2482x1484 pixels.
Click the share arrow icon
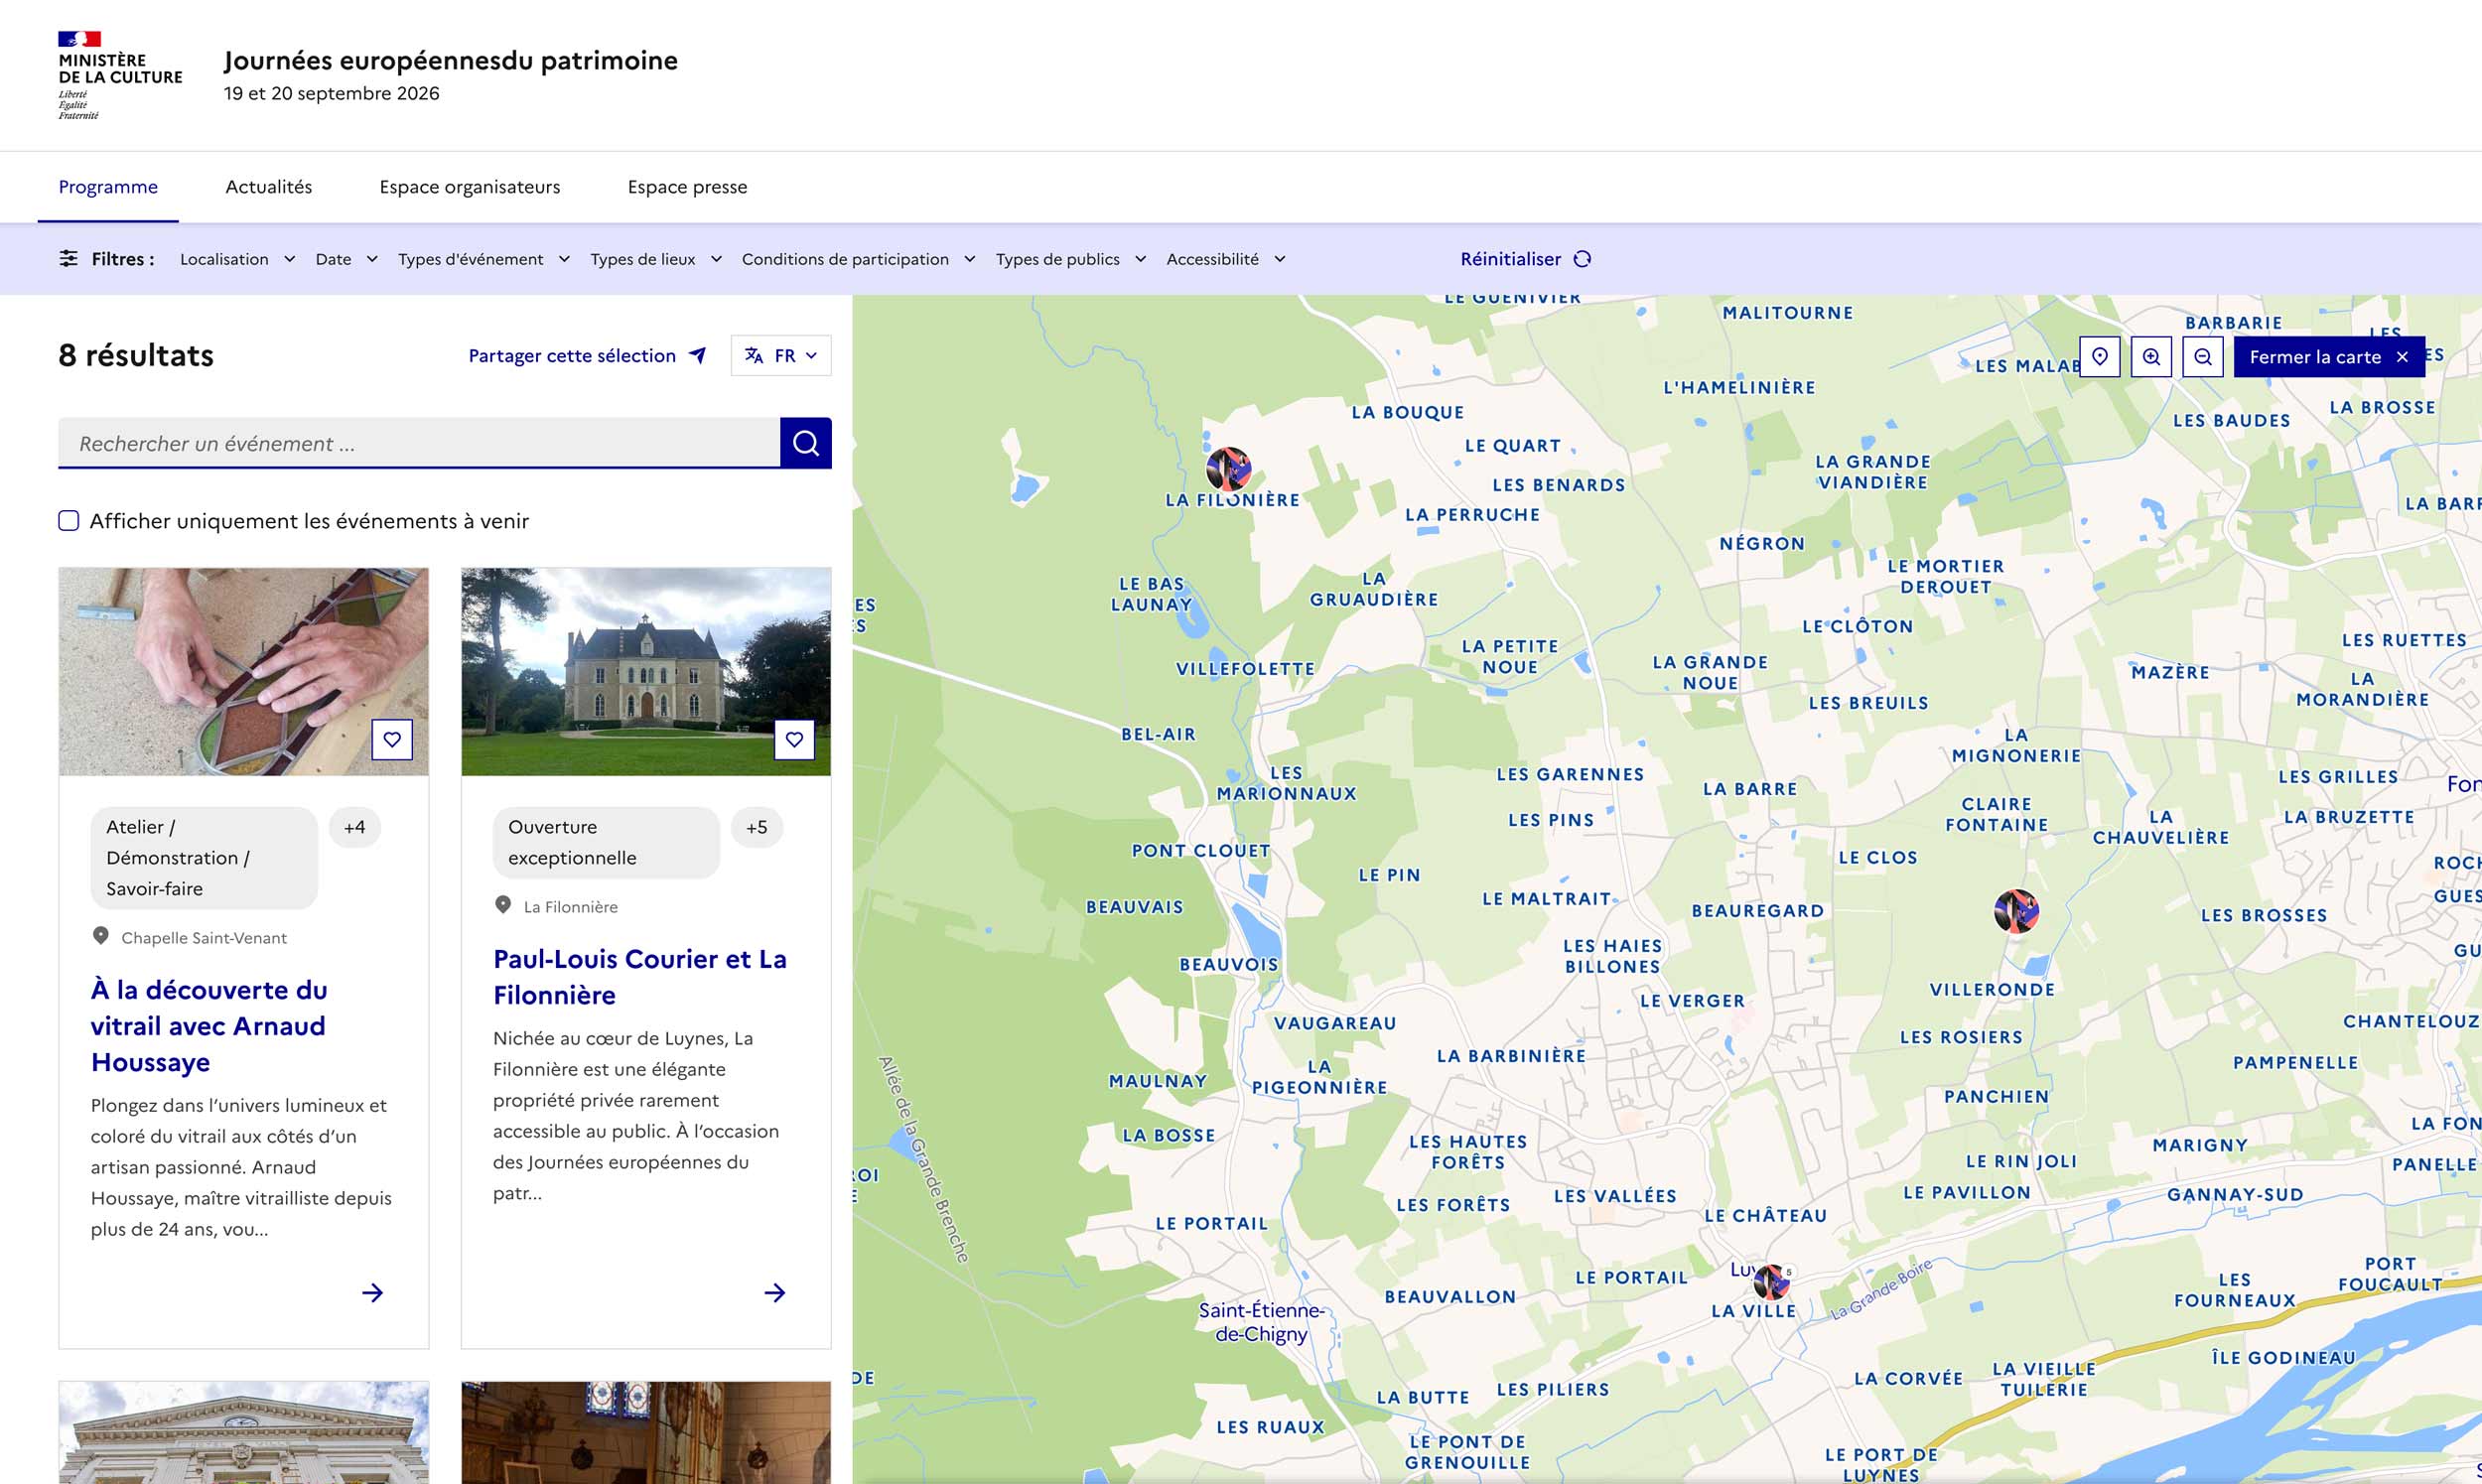(698, 355)
